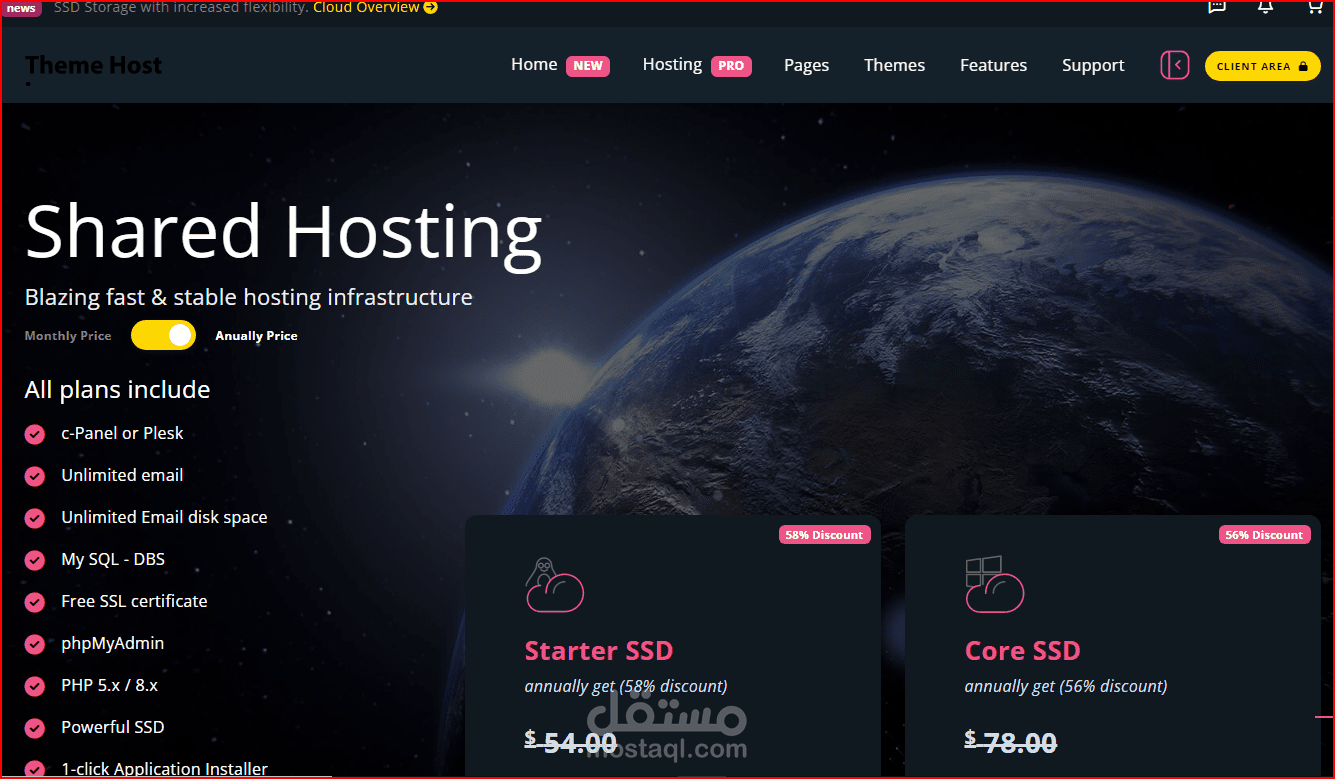The image size is (1335, 779).
Task: Click the PRO badge next to Hosting
Action: click(x=731, y=66)
